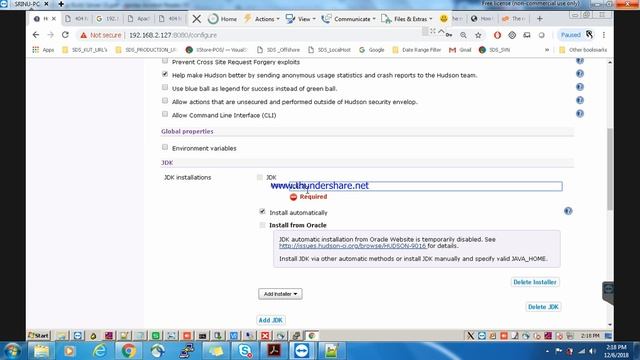Click the Paused profile button
The height and width of the screenshot is (360, 640).
point(576,35)
